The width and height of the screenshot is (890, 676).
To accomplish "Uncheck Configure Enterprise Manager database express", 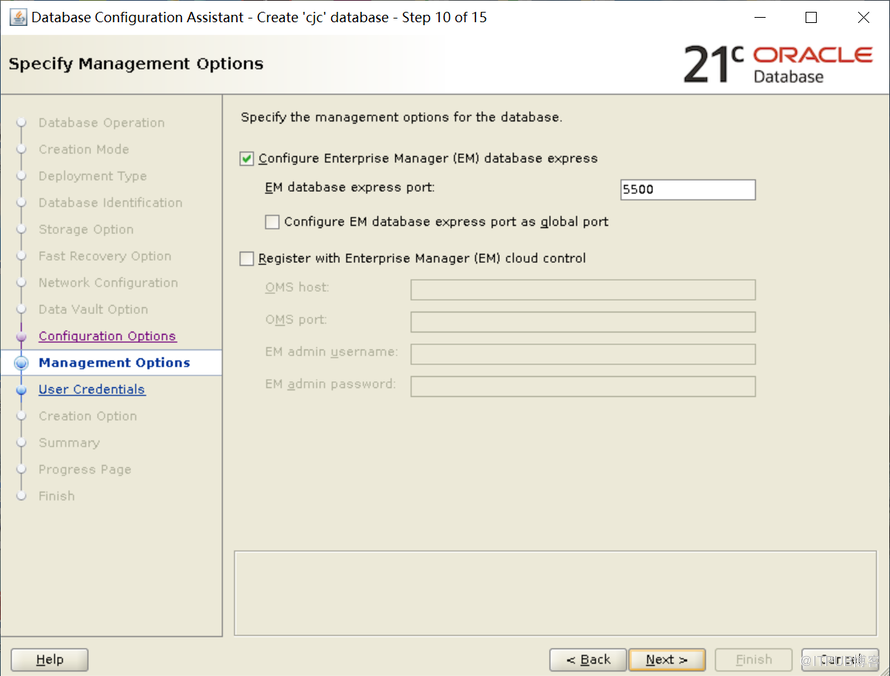I will click(x=246, y=158).
